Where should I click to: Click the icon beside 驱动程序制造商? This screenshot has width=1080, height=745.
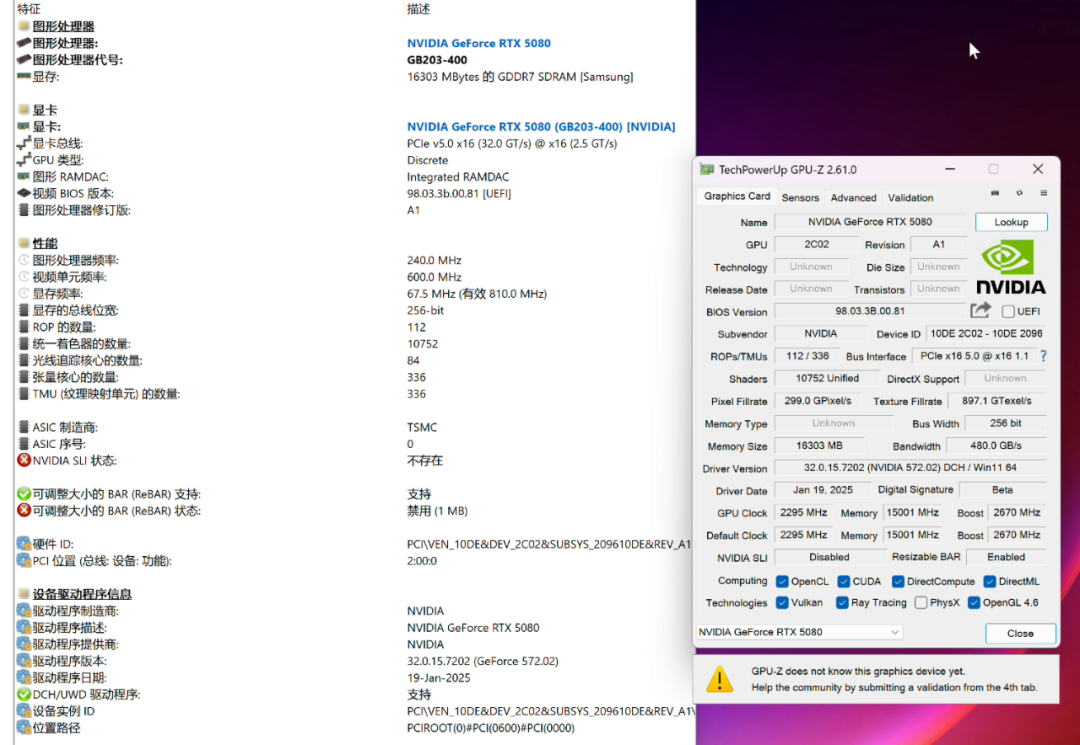pos(23,611)
